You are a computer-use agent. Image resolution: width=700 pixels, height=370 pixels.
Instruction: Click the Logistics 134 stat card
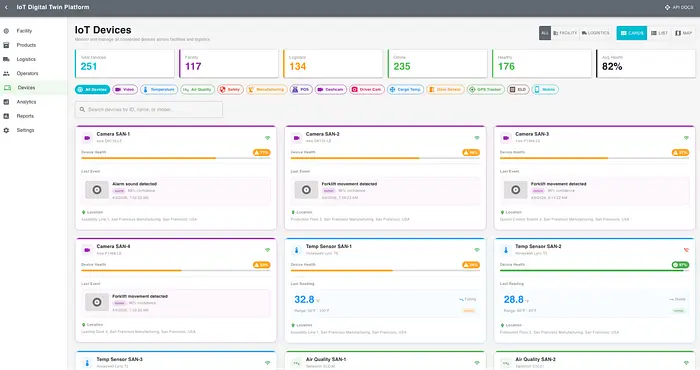[x=333, y=63]
